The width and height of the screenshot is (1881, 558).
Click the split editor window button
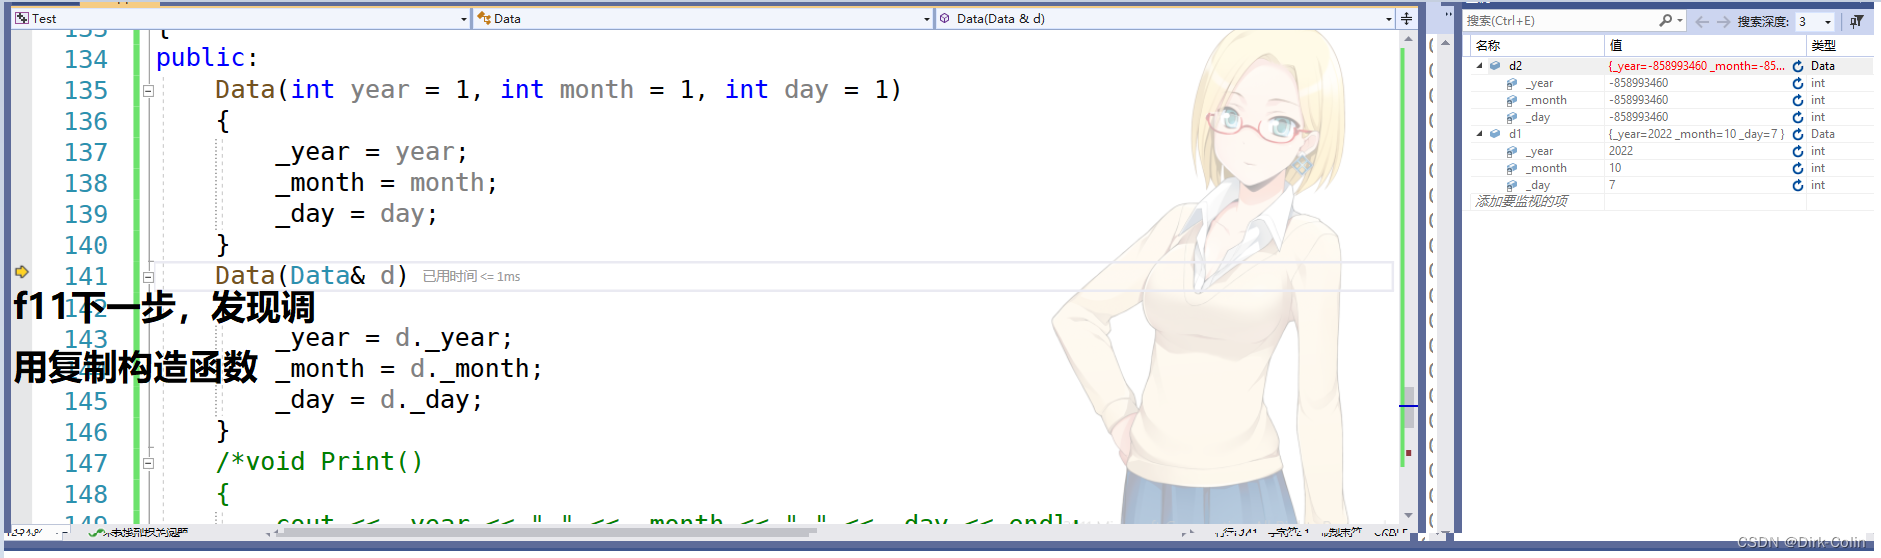[1406, 18]
